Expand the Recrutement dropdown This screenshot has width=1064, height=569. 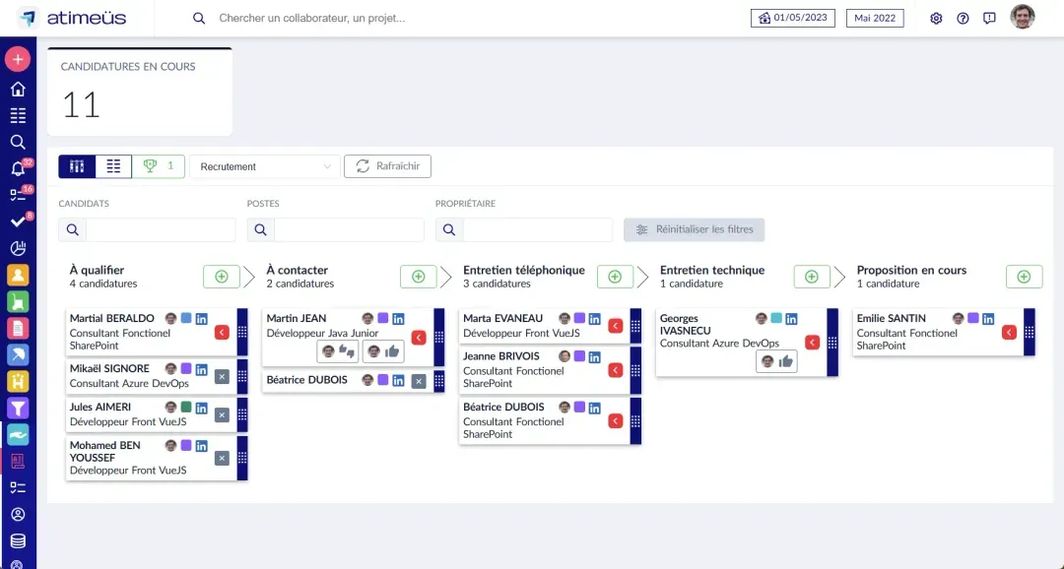click(265, 167)
